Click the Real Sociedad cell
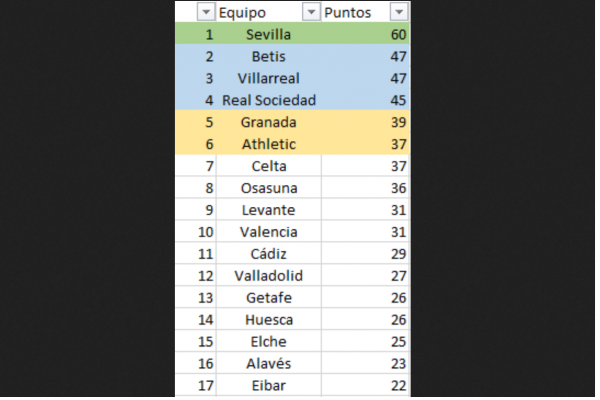 click(x=268, y=100)
